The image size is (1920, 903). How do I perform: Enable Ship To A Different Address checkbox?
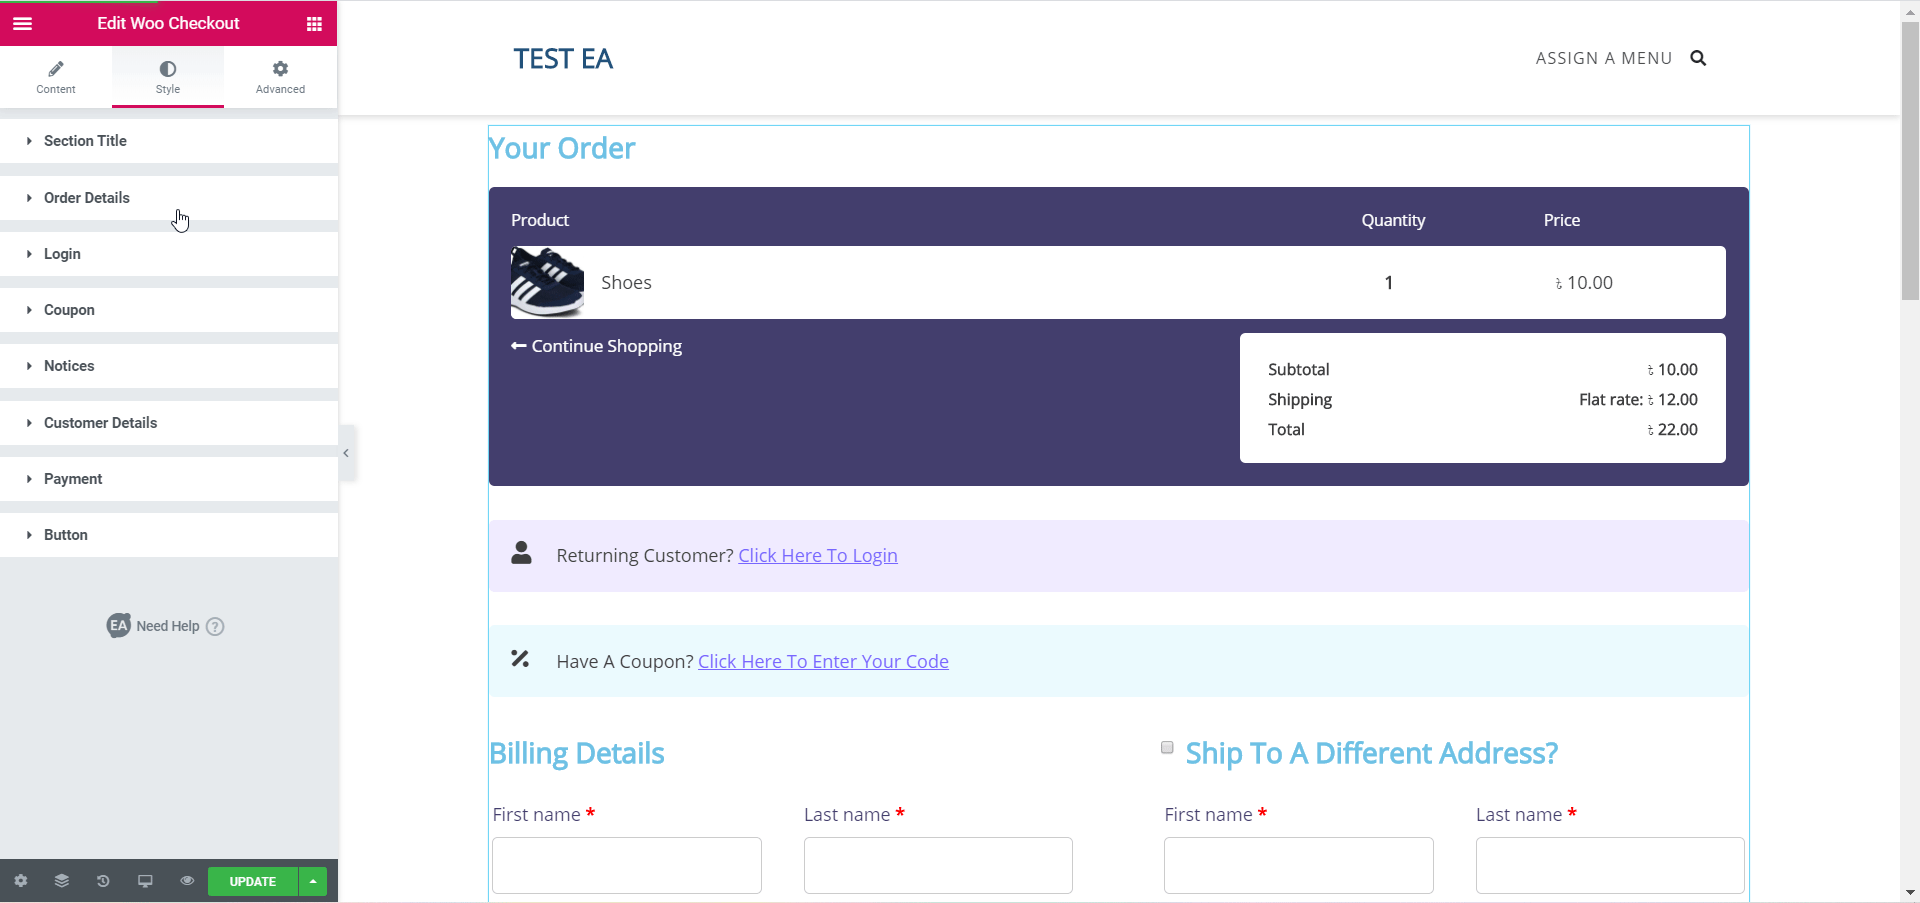[1167, 748]
